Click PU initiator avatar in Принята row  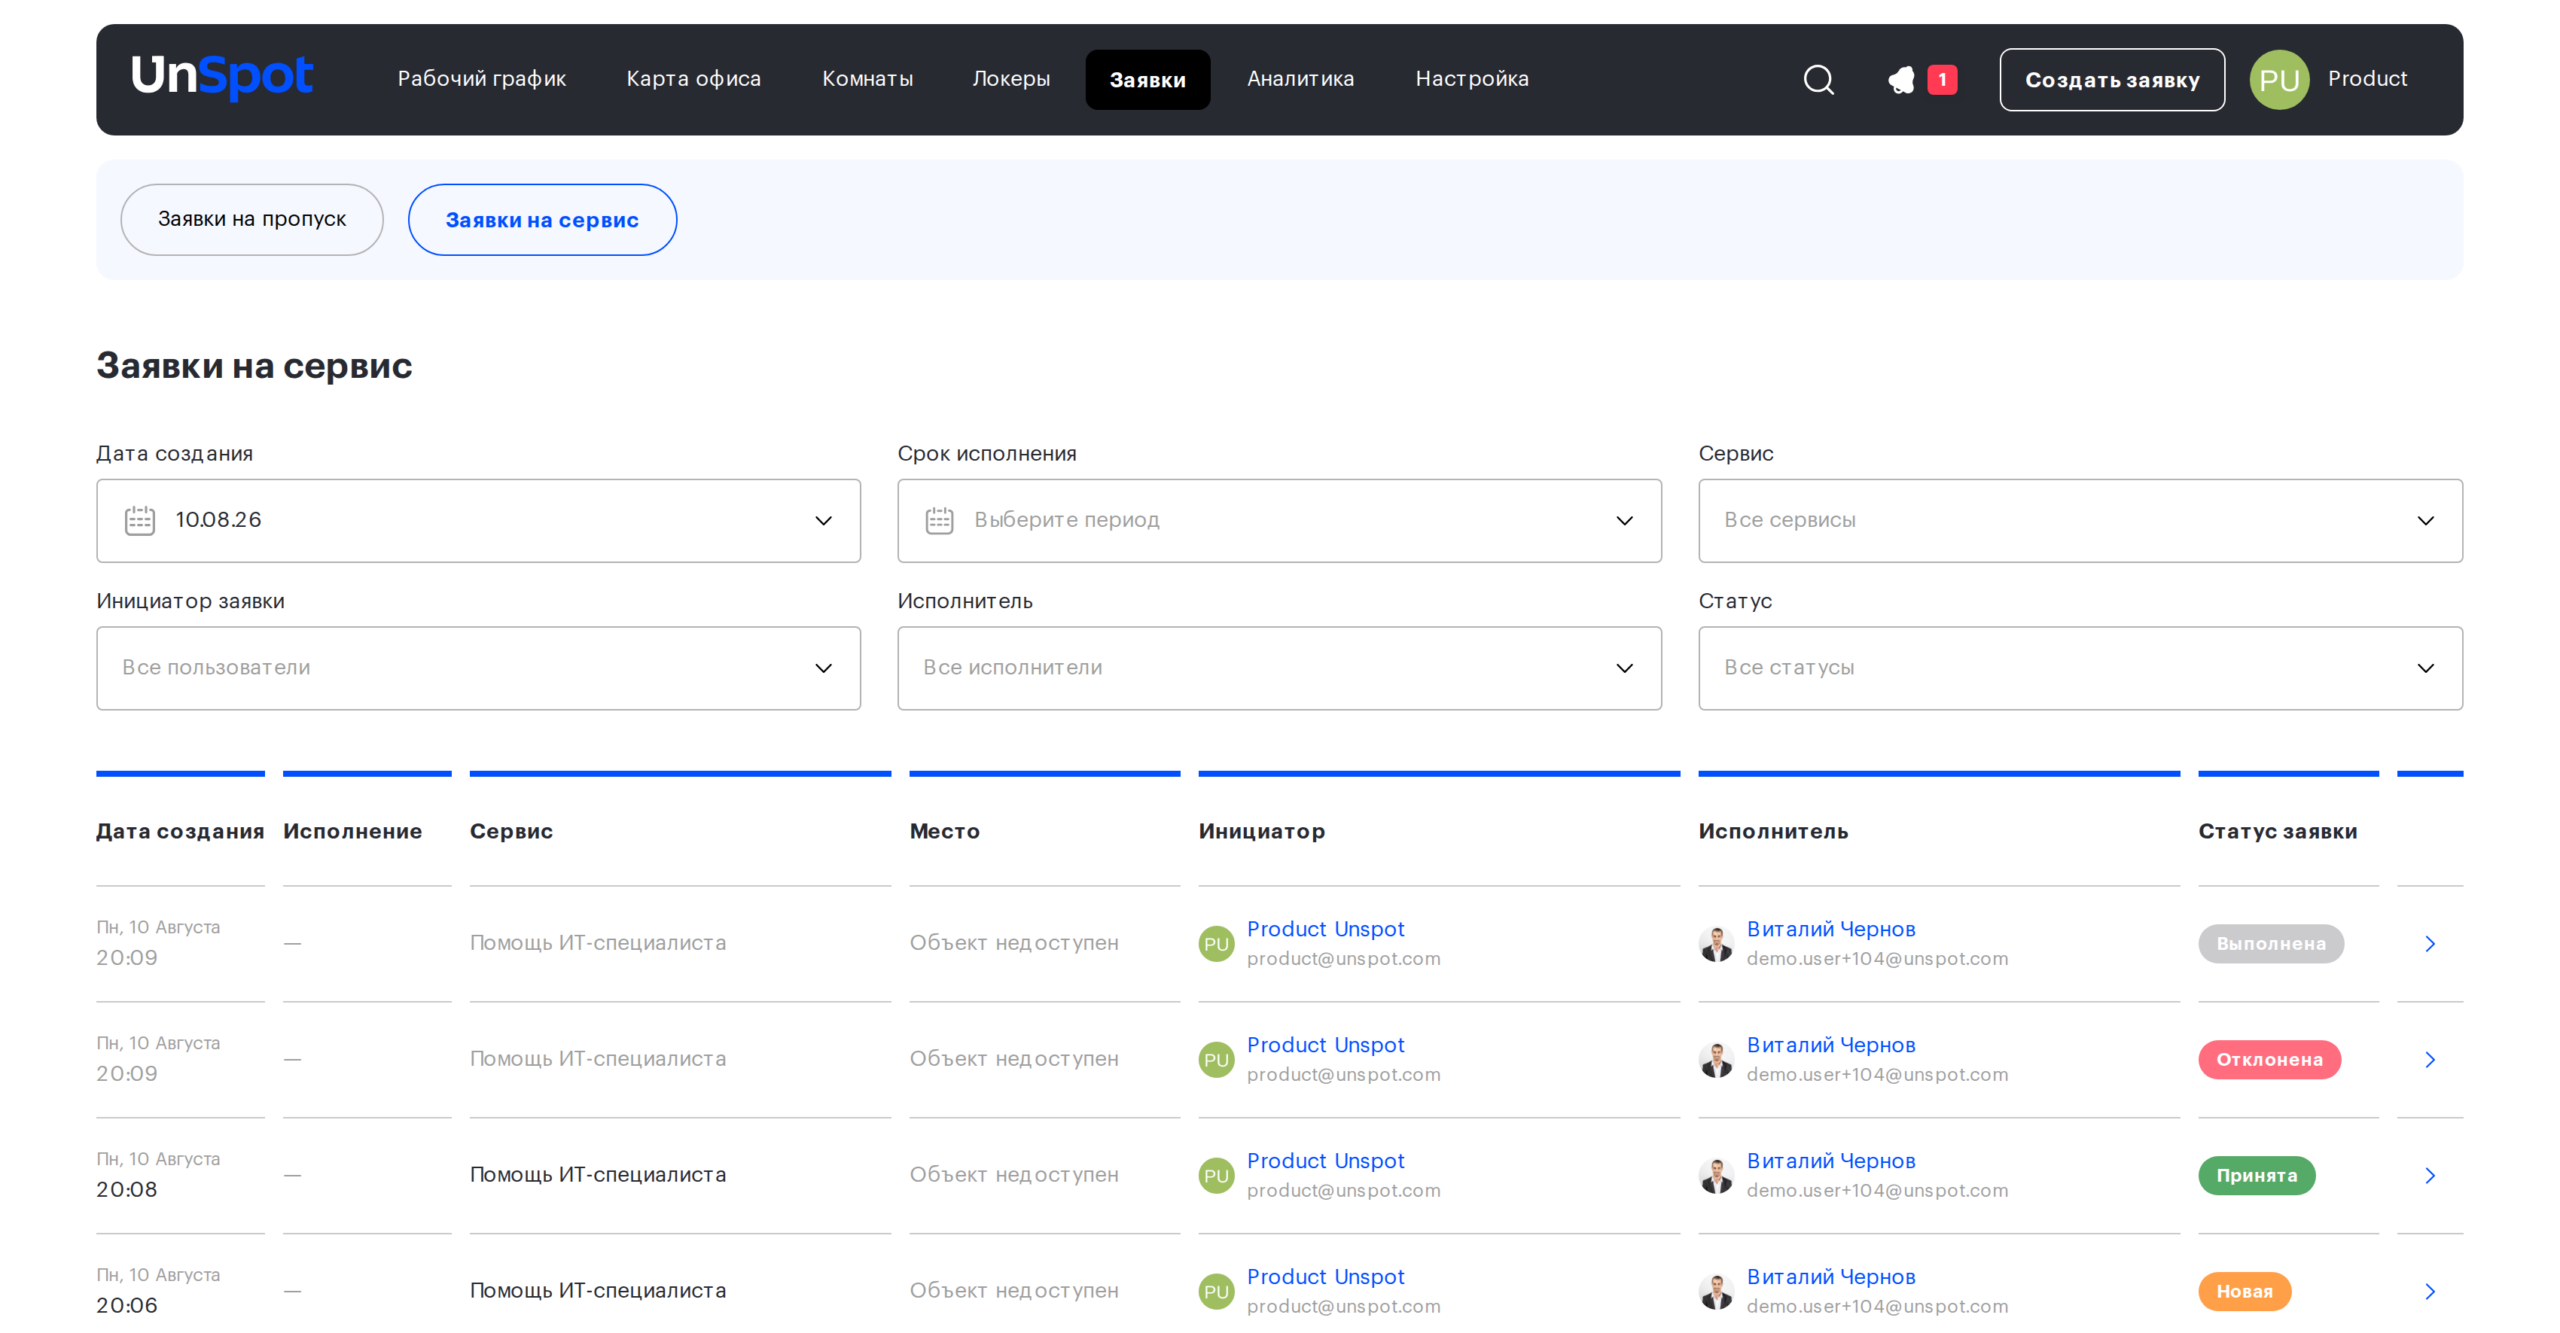pyautogui.click(x=1216, y=1175)
